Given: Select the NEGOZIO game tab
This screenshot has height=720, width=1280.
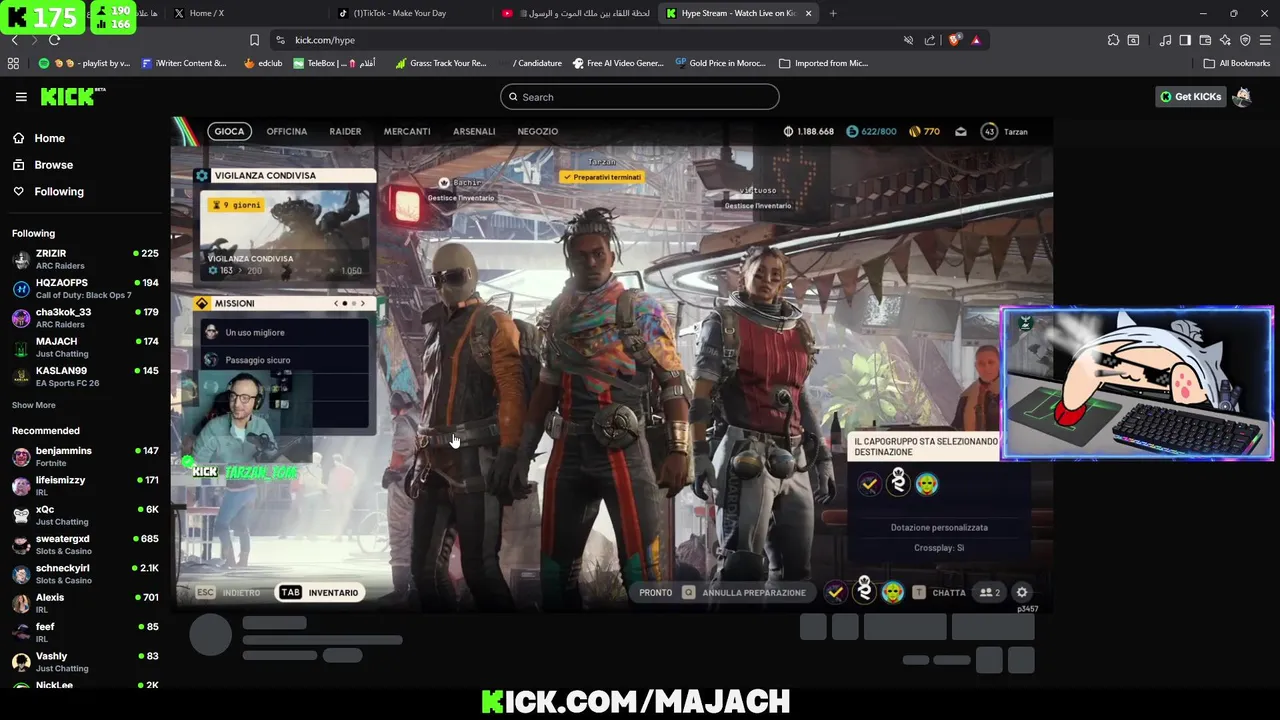Looking at the screenshot, I should pos(538,131).
